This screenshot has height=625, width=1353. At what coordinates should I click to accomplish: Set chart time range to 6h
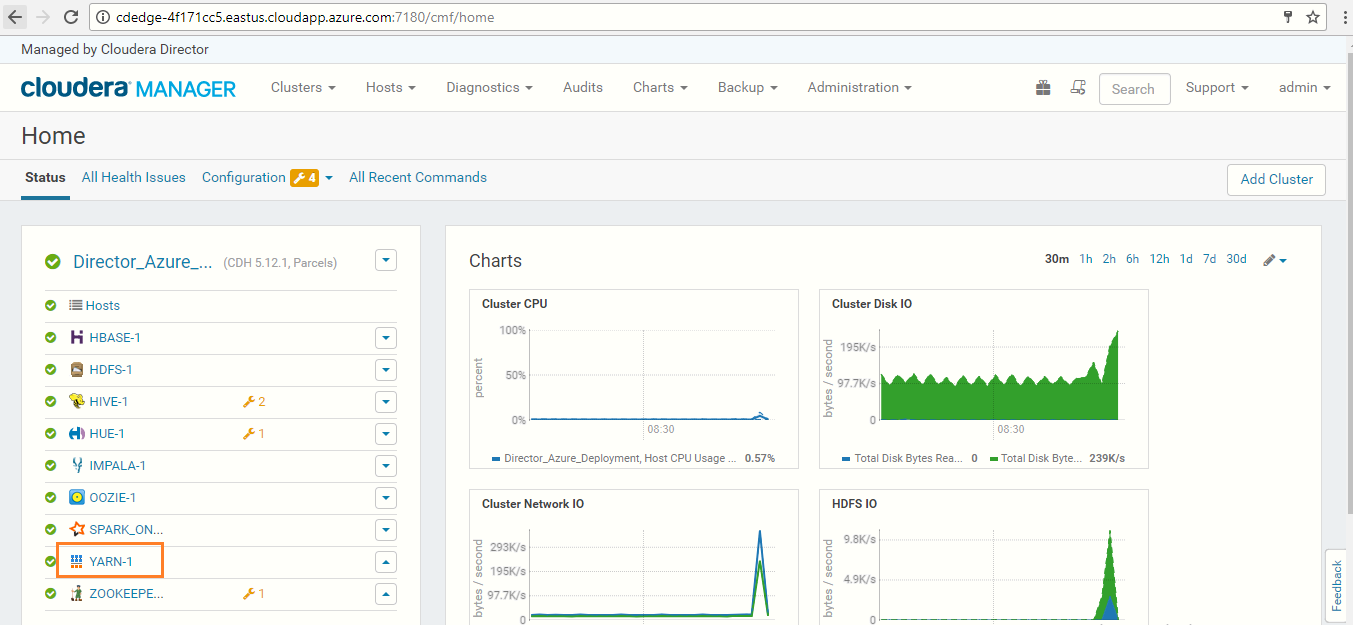pyautogui.click(x=1132, y=259)
